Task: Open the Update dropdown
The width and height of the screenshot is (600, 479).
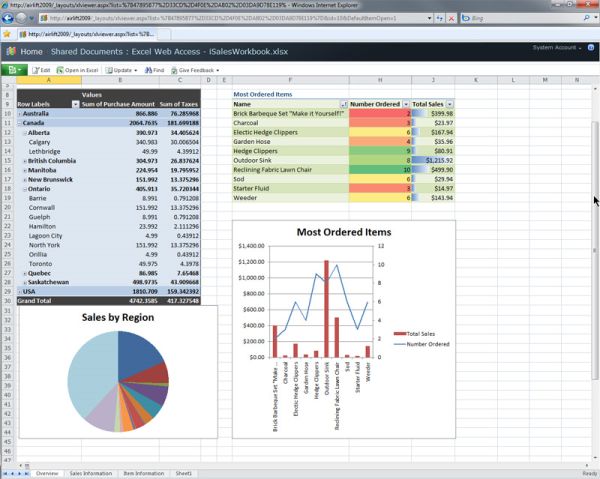Action: coord(121,70)
